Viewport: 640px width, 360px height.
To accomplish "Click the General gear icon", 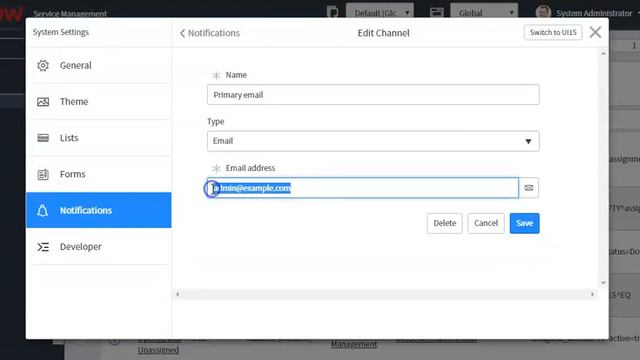I will point(43,65).
